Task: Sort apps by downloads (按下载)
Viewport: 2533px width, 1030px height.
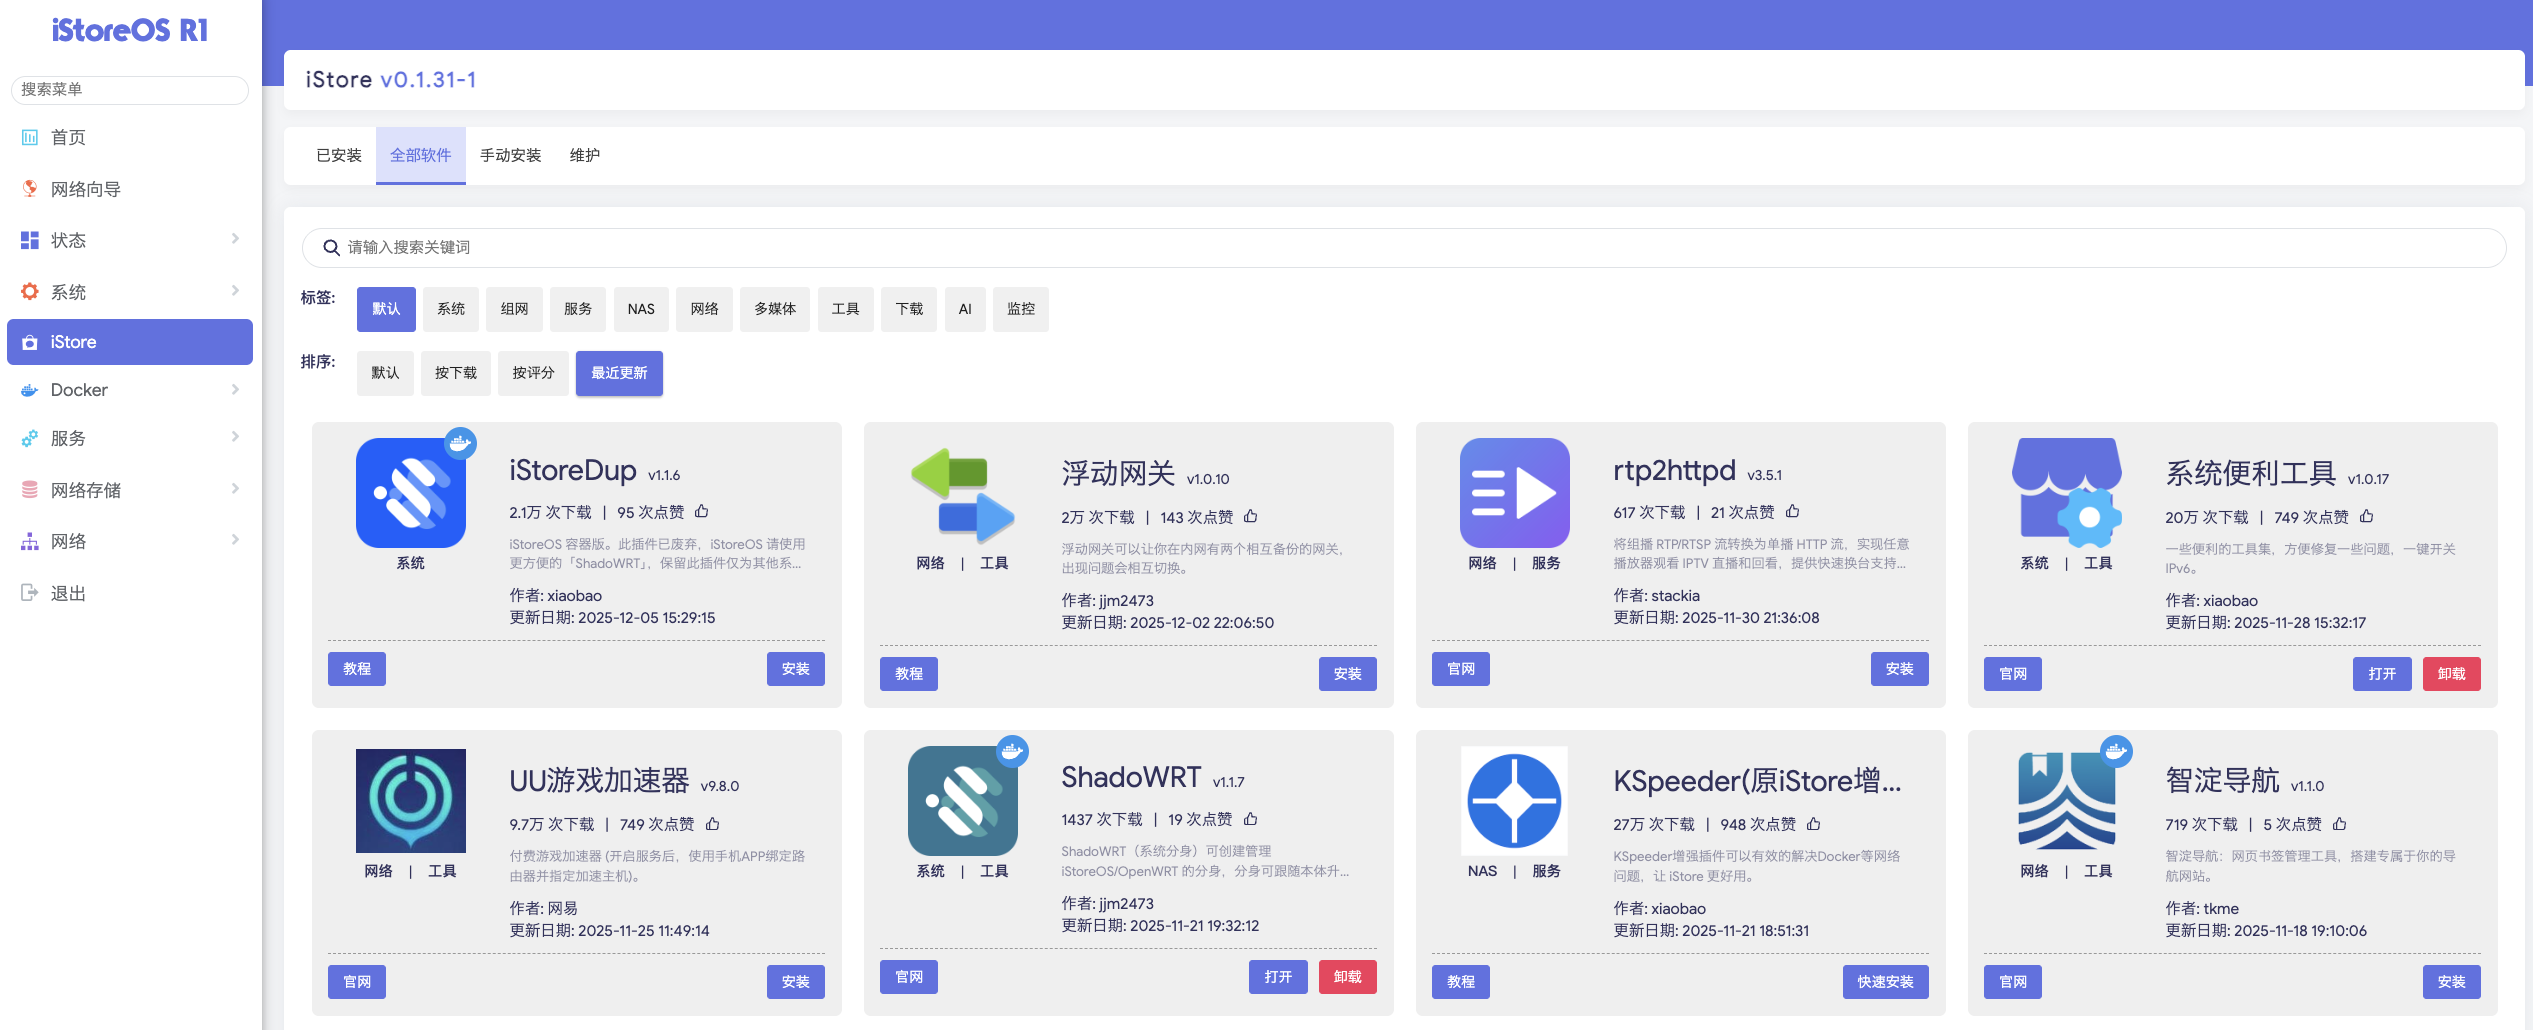Action: point(456,373)
